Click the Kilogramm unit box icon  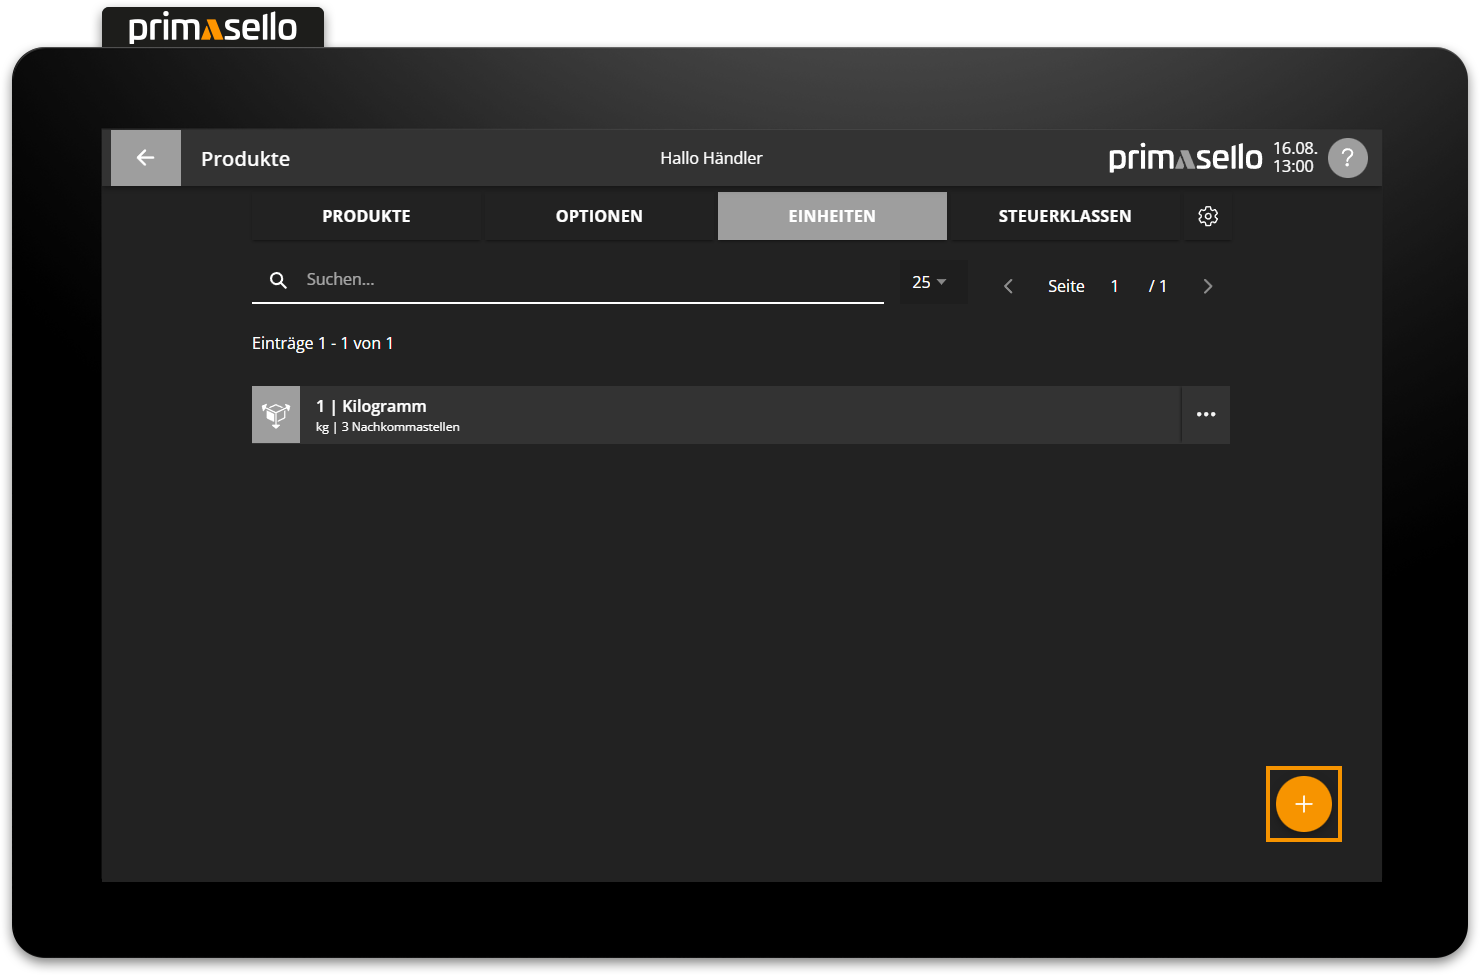coord(276,415)
